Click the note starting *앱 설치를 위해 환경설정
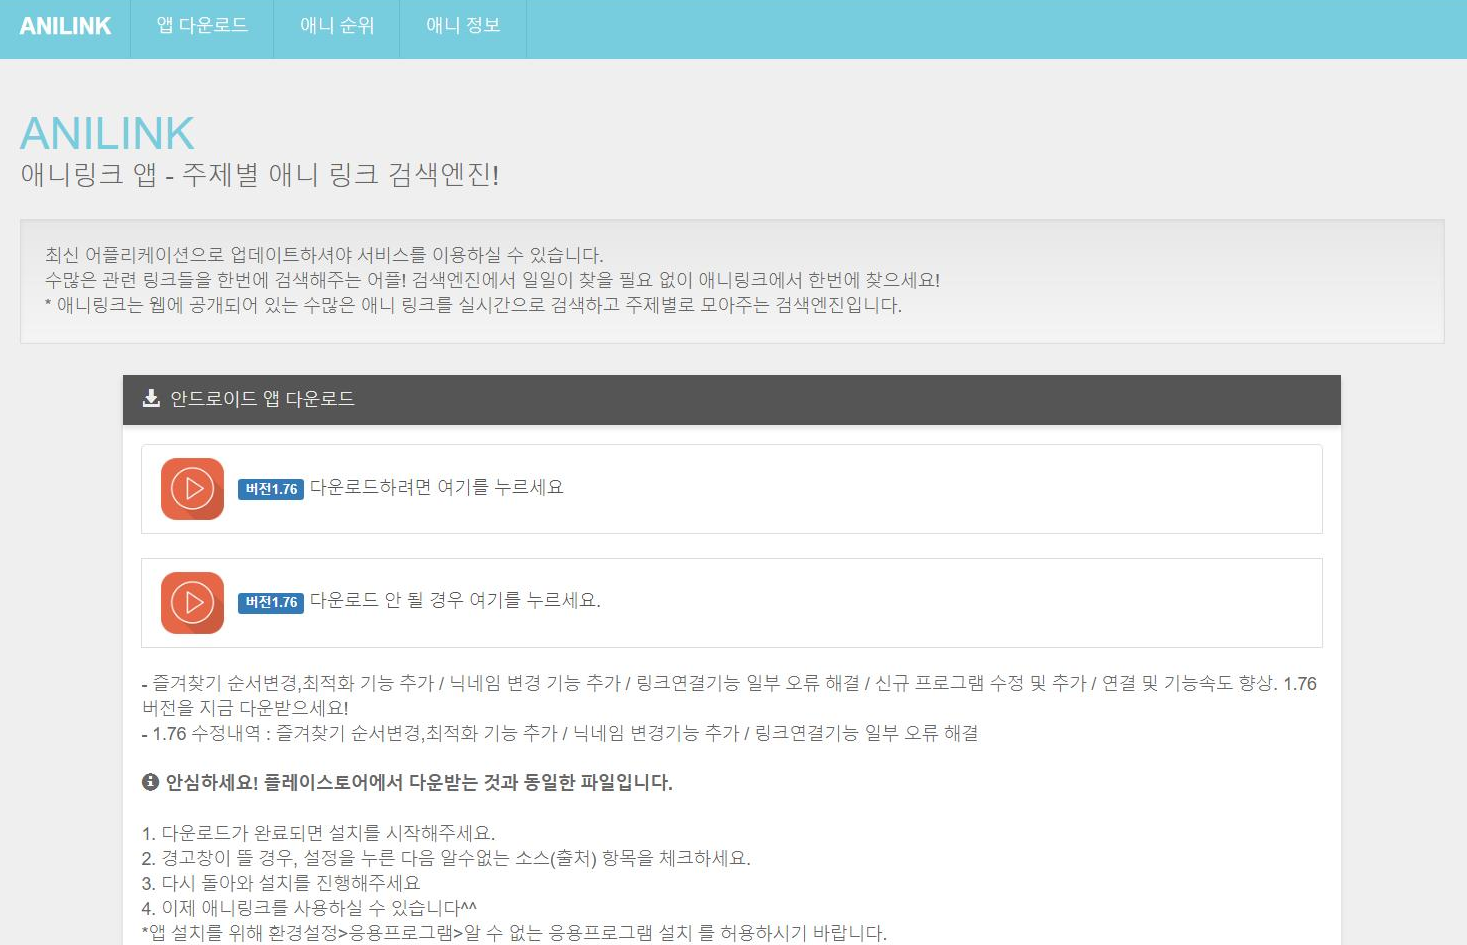 tap(514, 933)
